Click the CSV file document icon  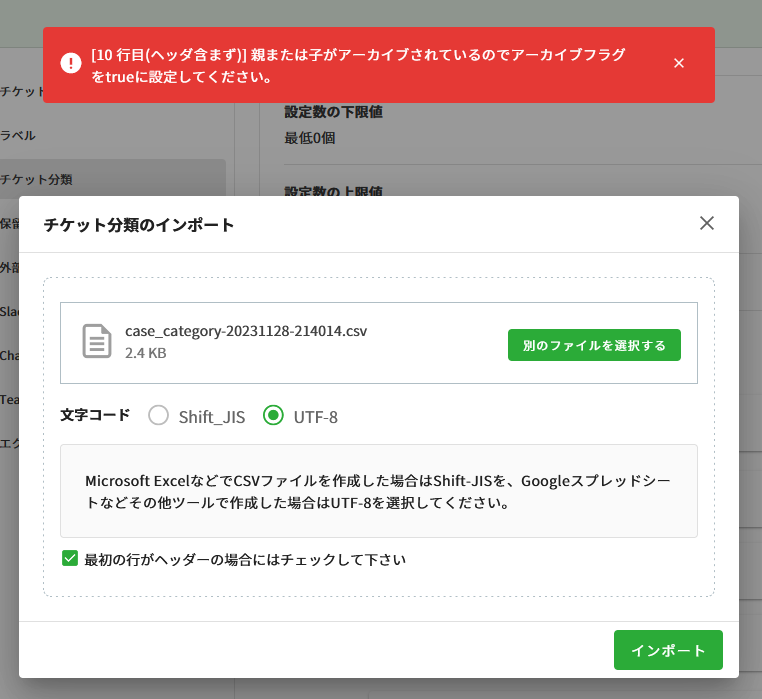pyautogui.click(x=96, y=341)
